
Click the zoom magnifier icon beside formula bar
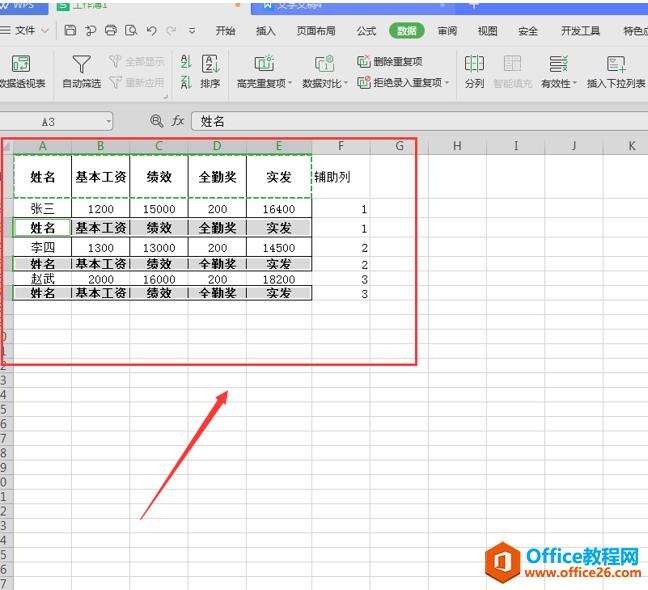(x=156, y=121)
